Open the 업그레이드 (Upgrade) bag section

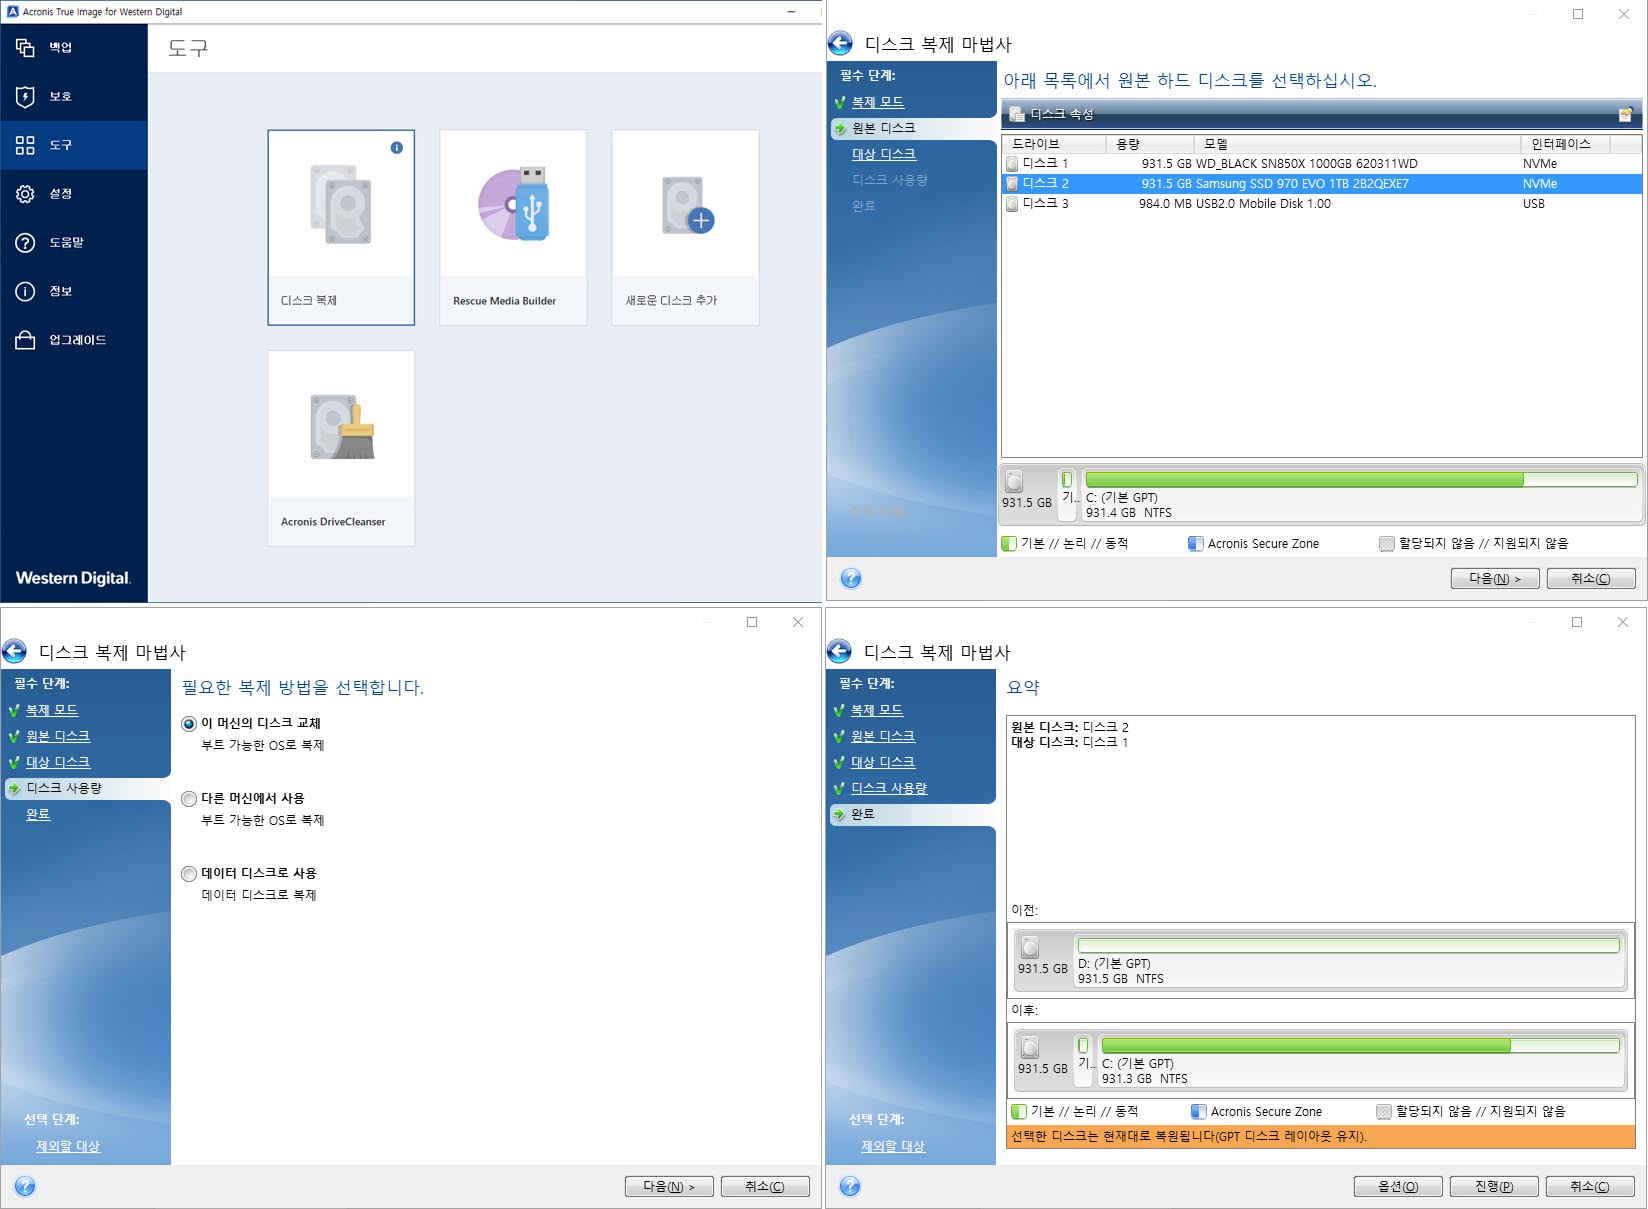[73, 340]
